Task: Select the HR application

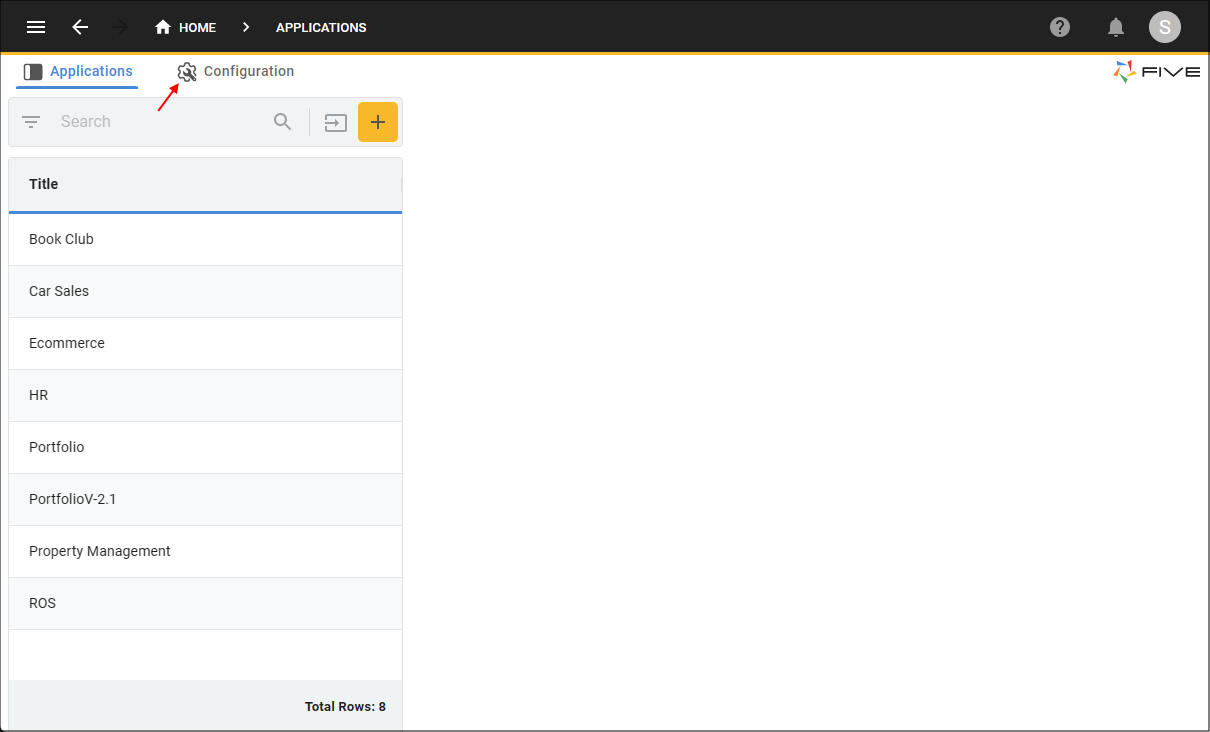Action: pos(205,395)
